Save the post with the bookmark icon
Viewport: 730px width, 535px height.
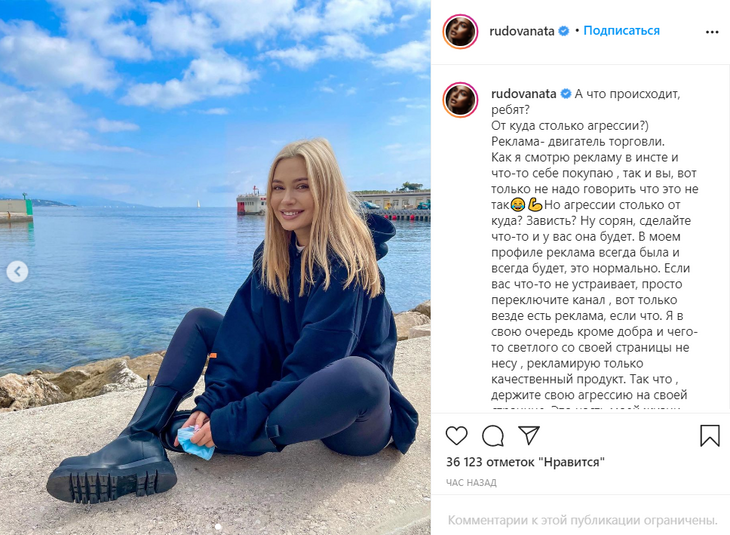point(710,435)
